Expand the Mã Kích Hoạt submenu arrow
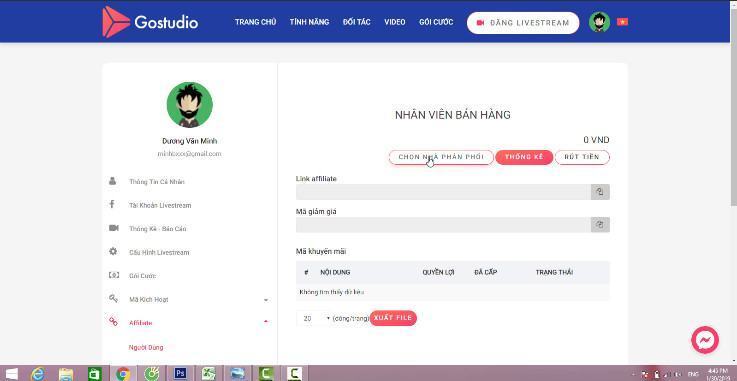Screen dimensions: 737x381 pos(266,300)
